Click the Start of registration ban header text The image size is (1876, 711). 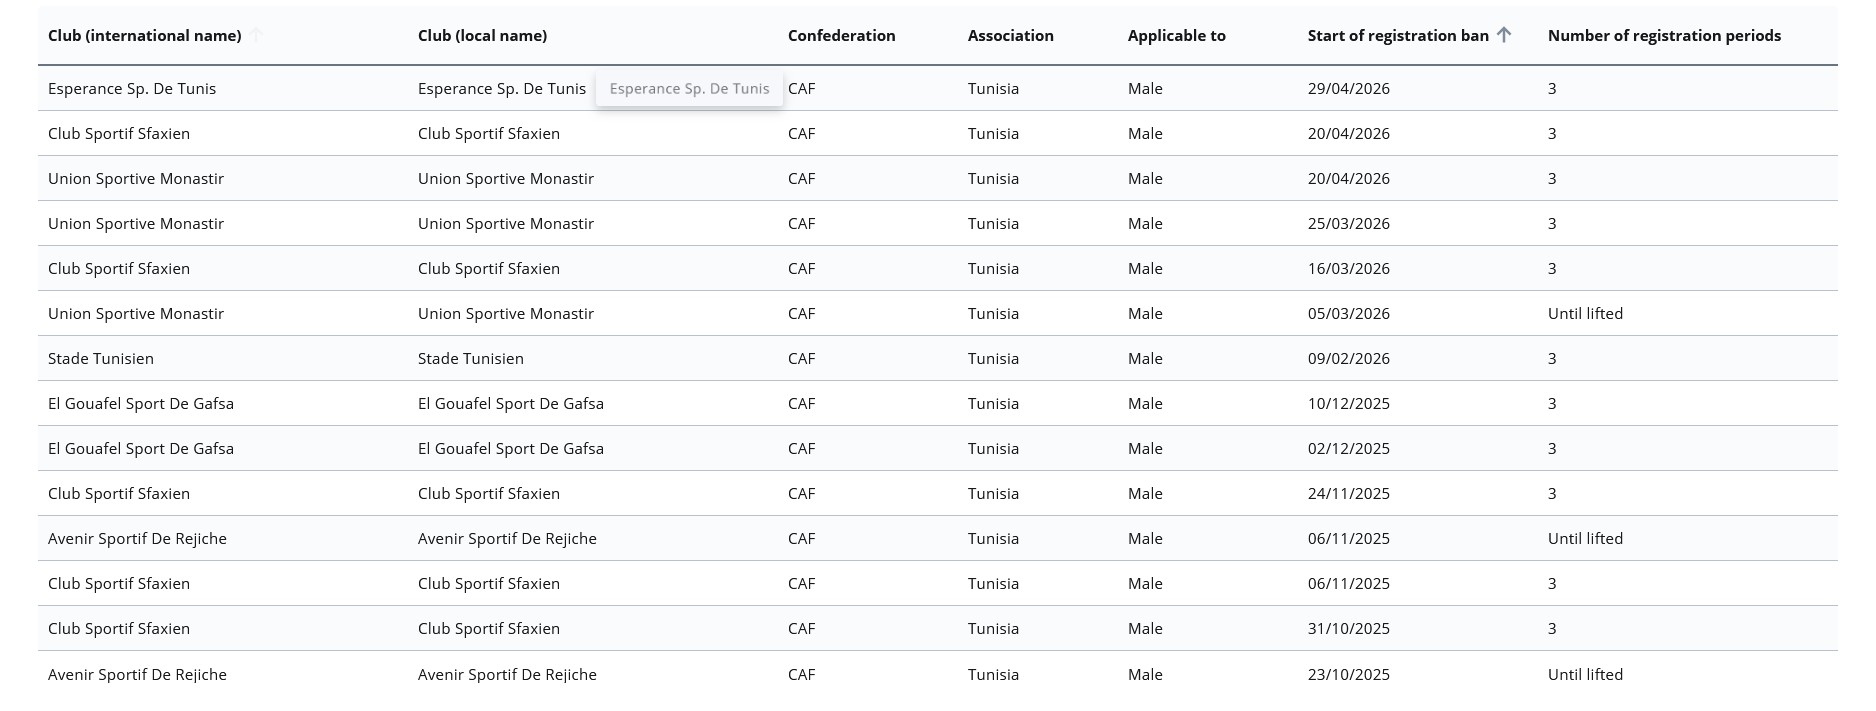(1397, 35)
